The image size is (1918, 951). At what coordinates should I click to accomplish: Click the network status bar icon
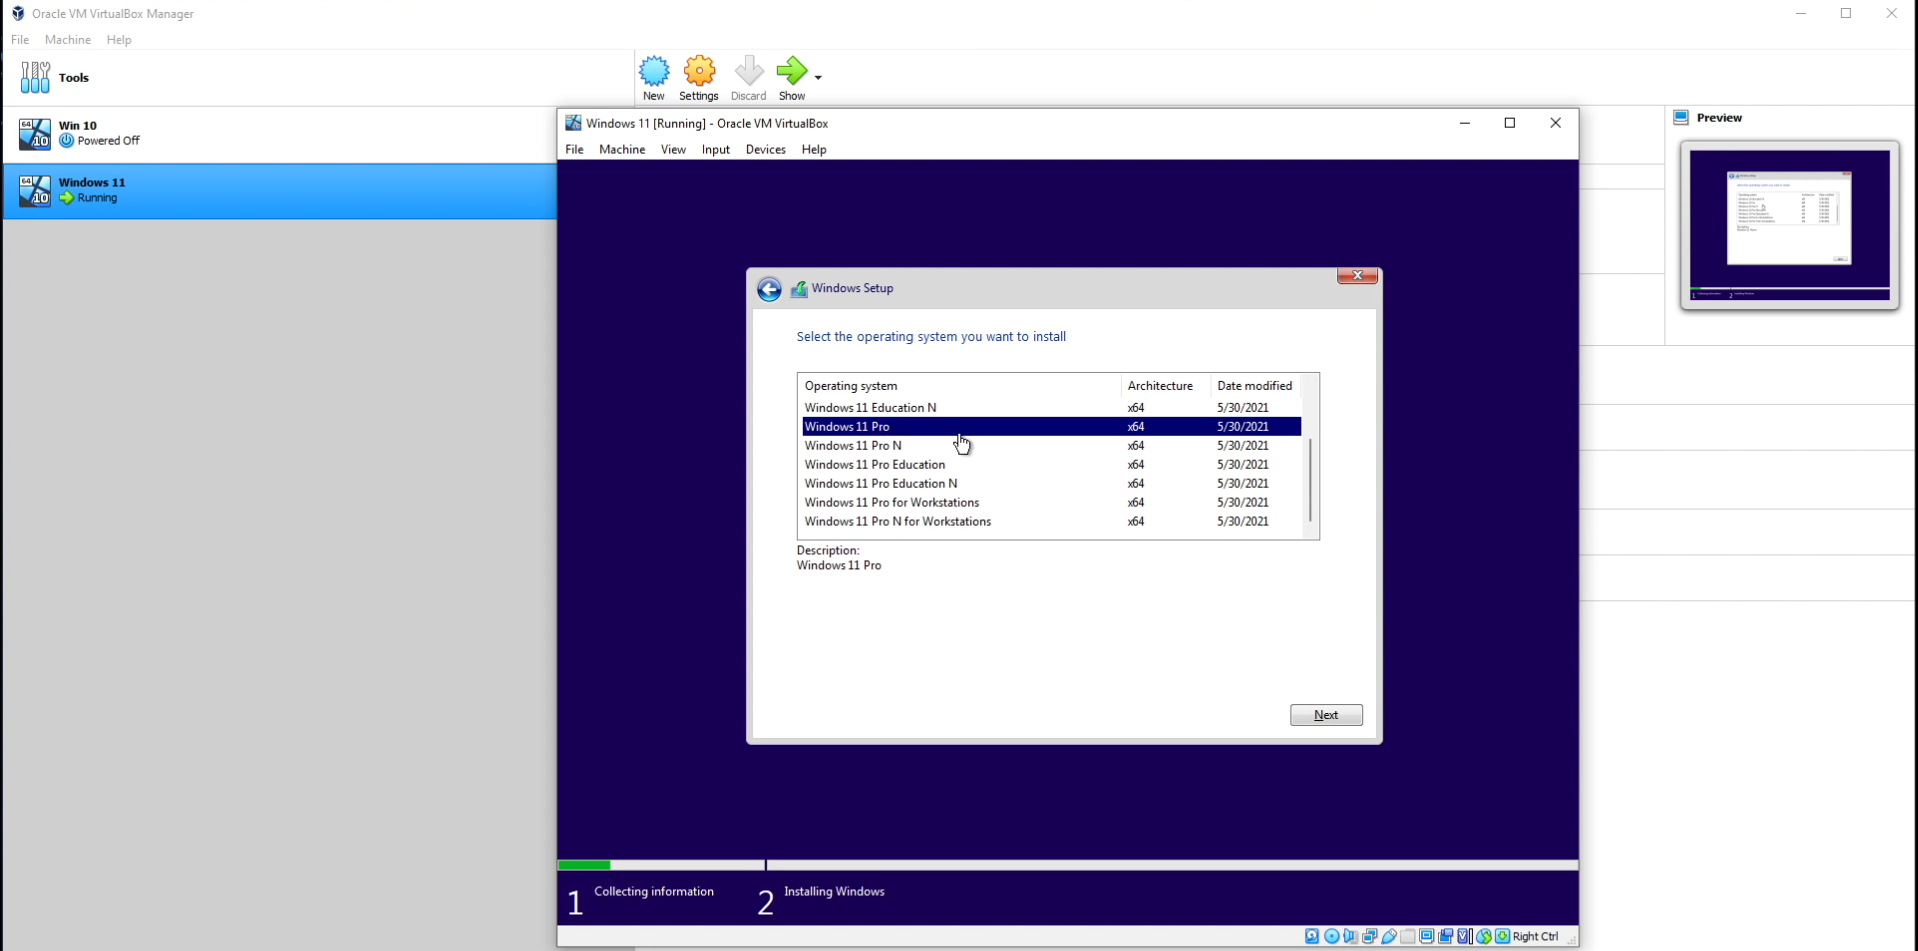(1369, 936)
